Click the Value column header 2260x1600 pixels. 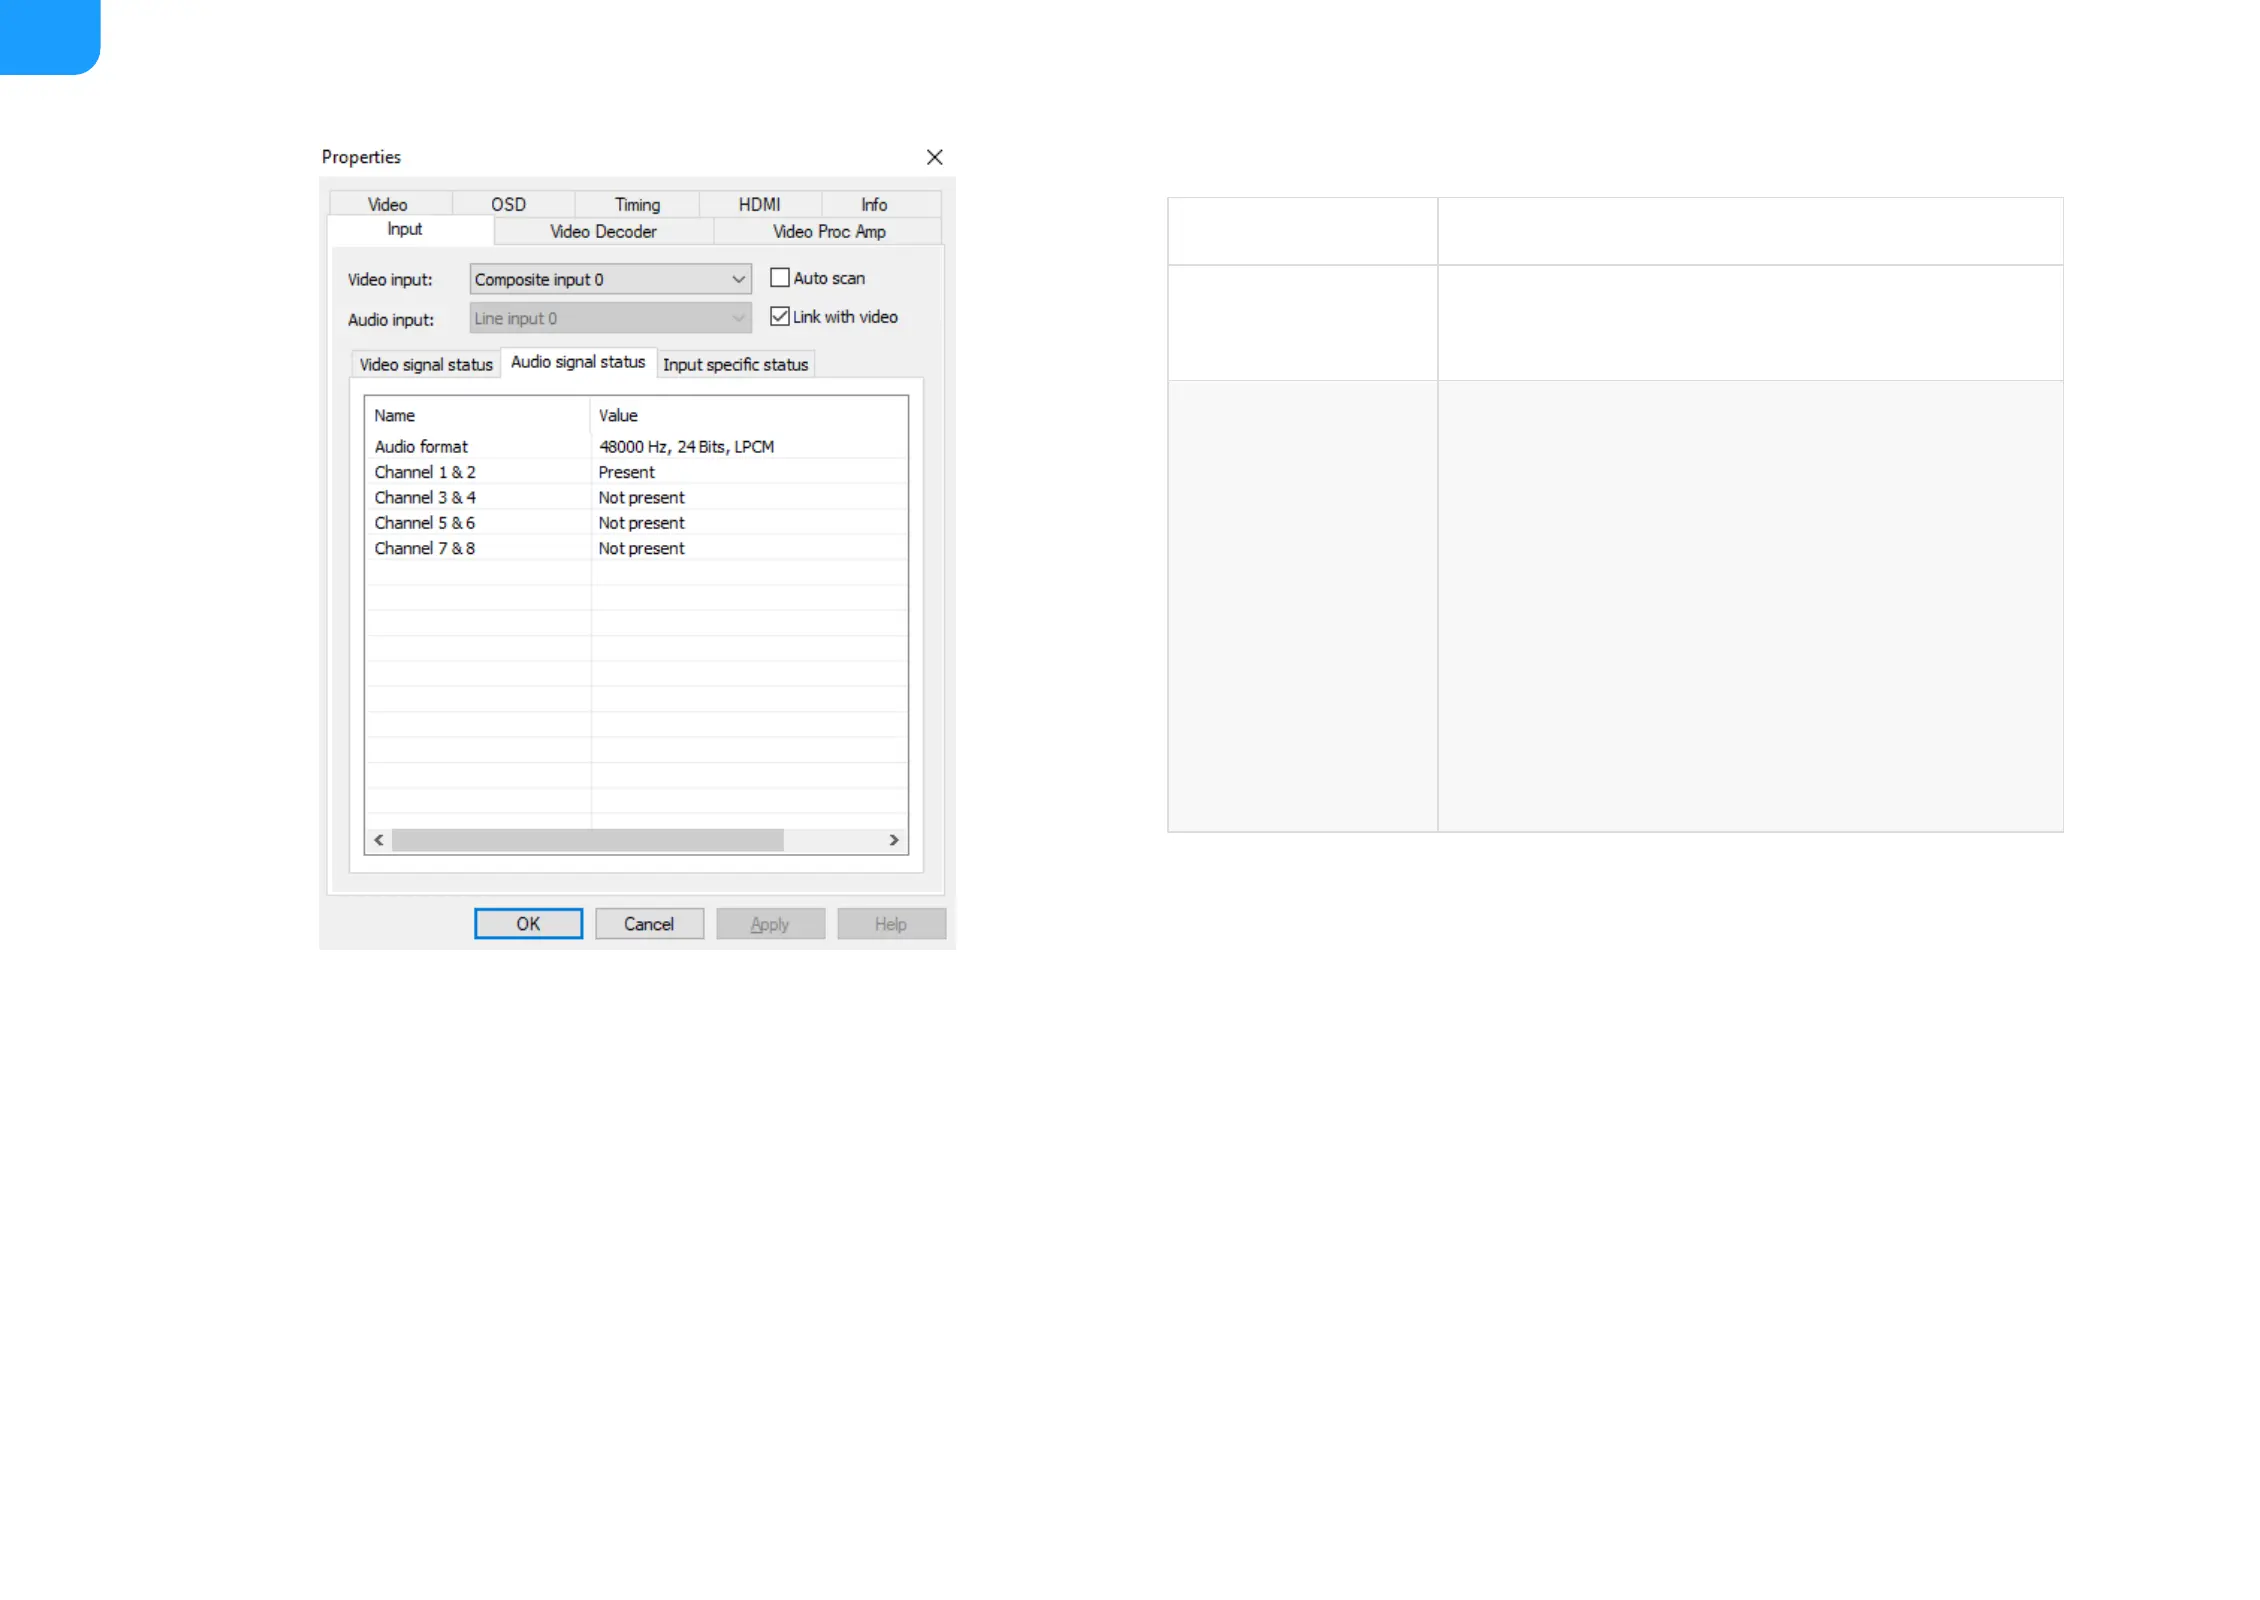(618, 415)
